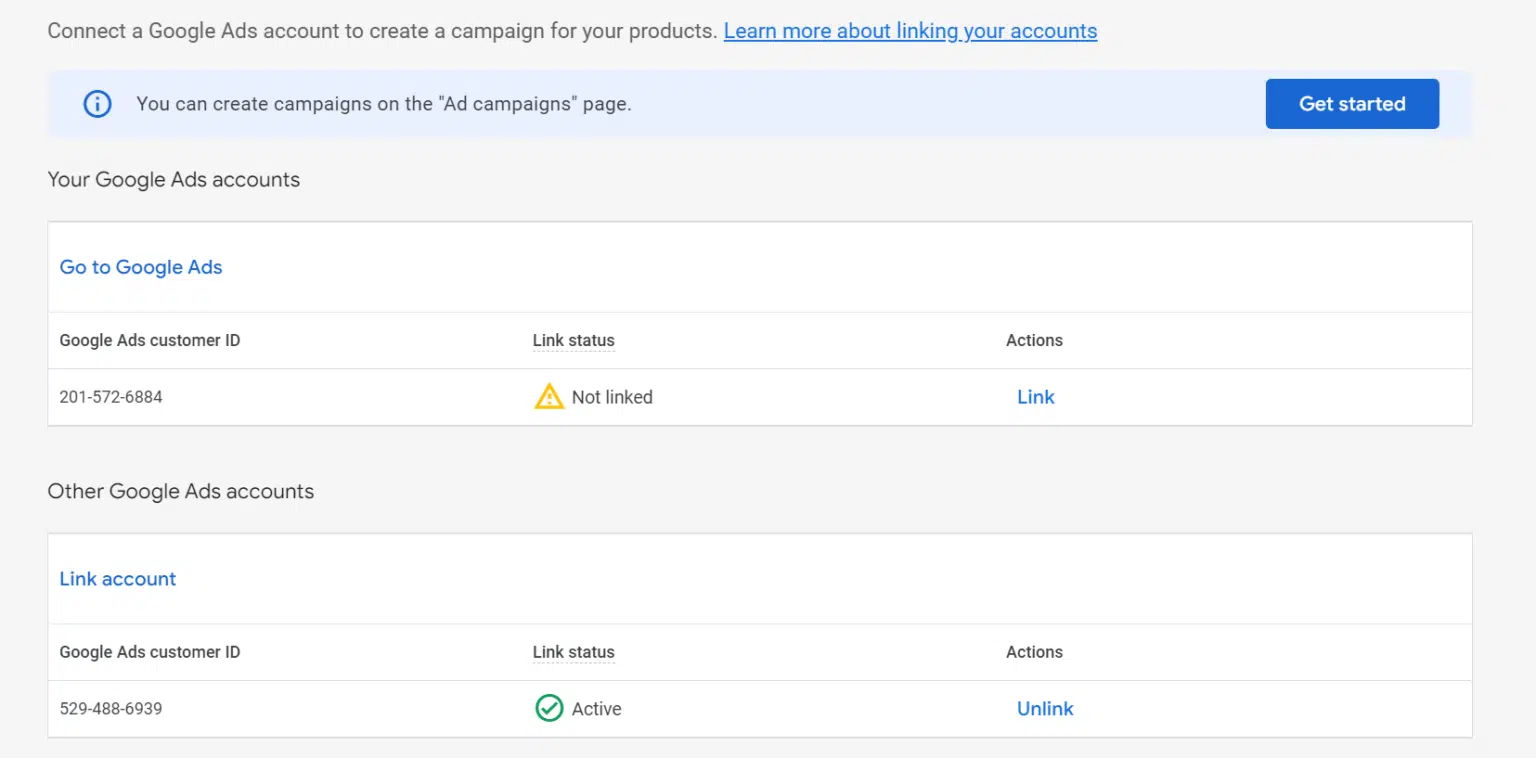Viewport: 1536px width, 758px height.
Task: Select customer ID 201-572-6884
Action: [111, 397]
